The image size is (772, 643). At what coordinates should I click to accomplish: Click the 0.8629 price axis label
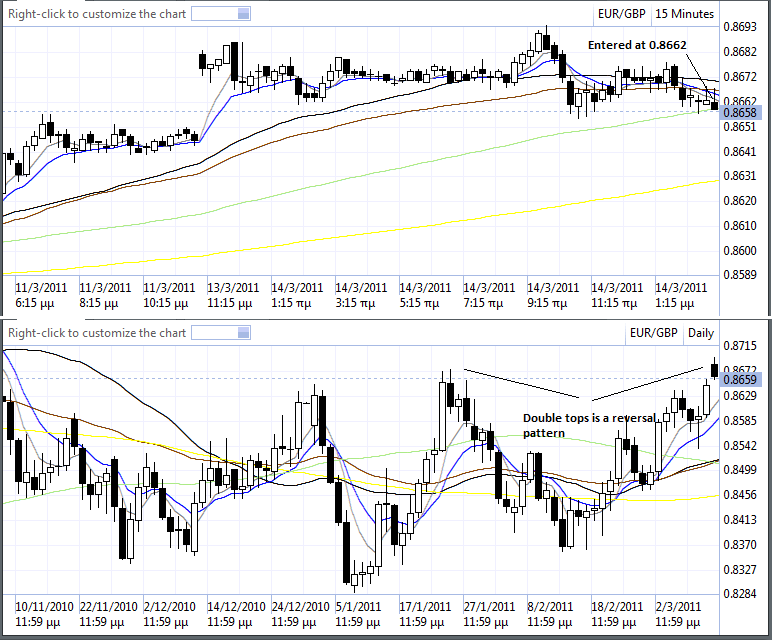[x=740, y=396]
